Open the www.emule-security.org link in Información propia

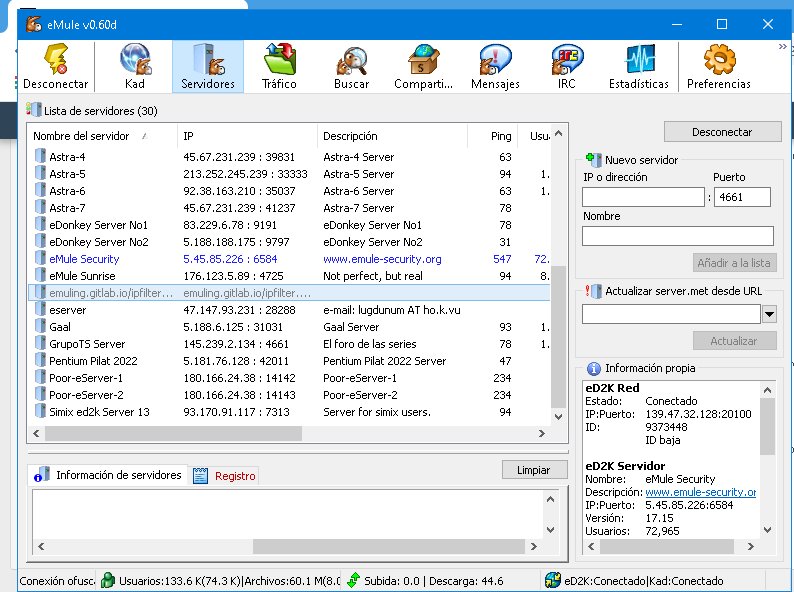(x=700, y=492)
